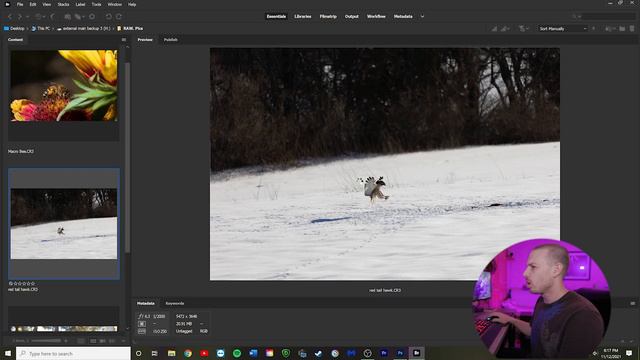Adjust the thumbnail size slider
The height and width of the screenshot is (360, 640).
click(x=46, y=341)
